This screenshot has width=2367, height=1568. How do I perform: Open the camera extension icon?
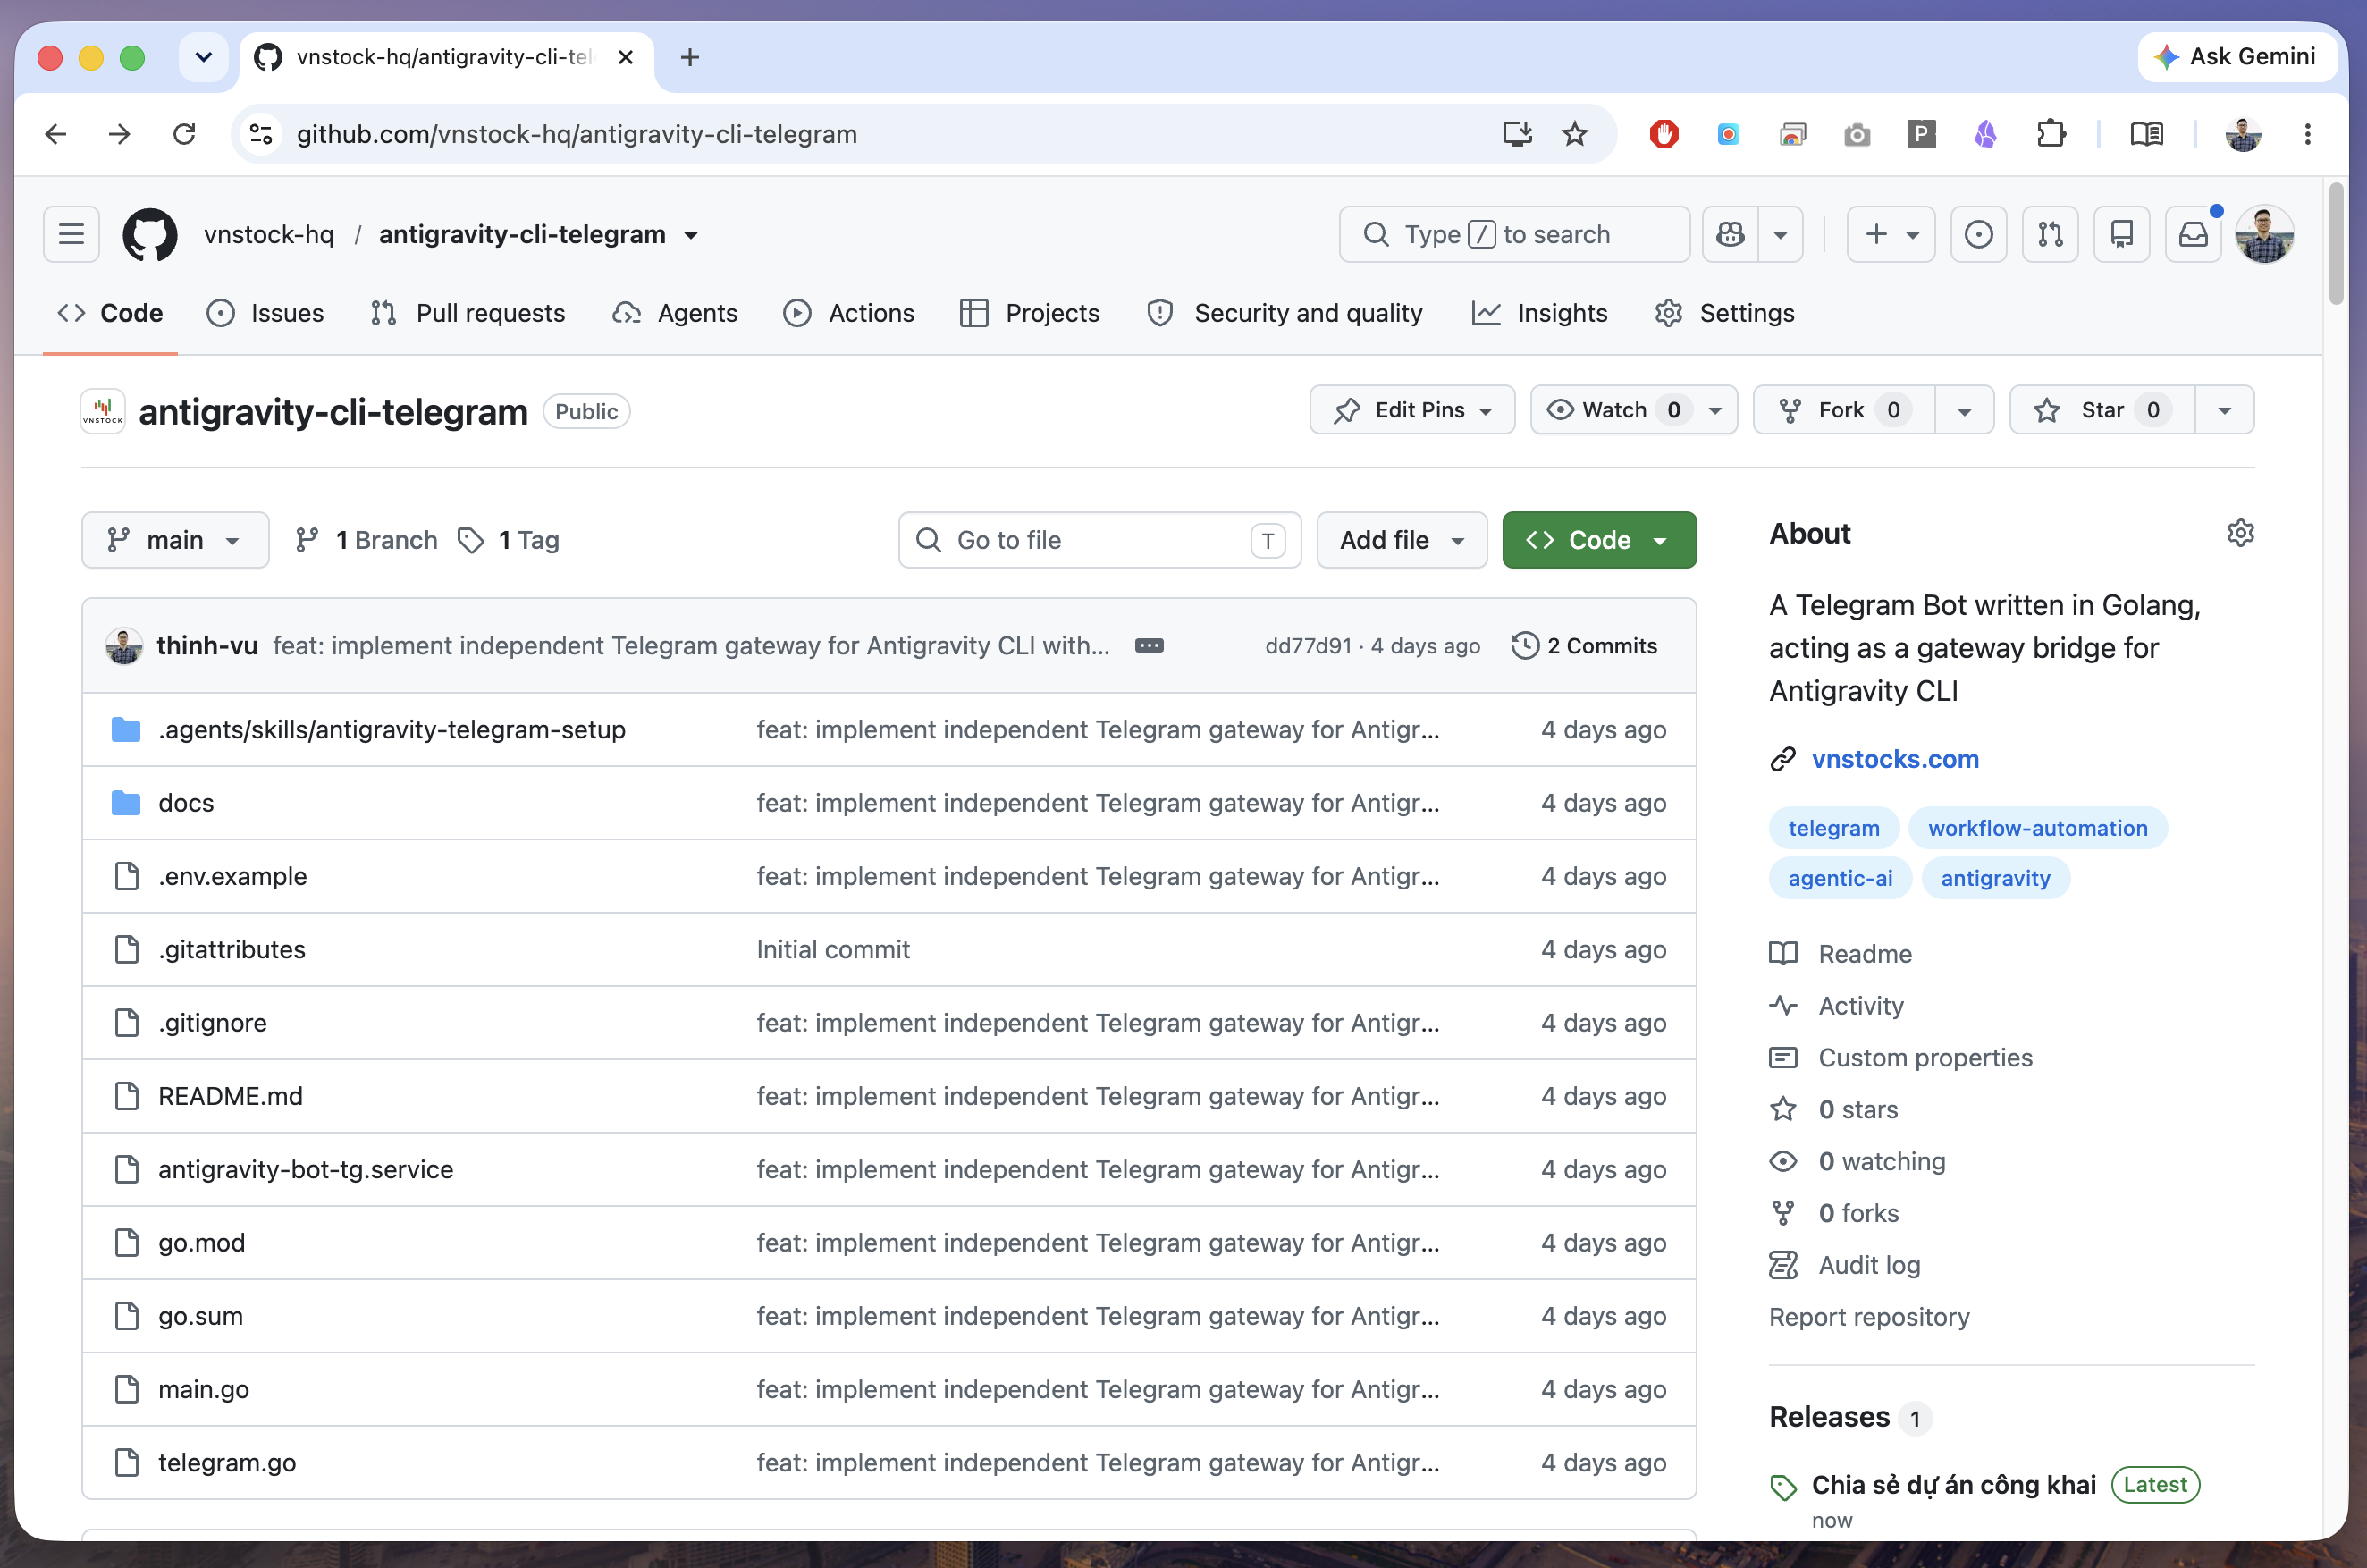pos(1857,134)
